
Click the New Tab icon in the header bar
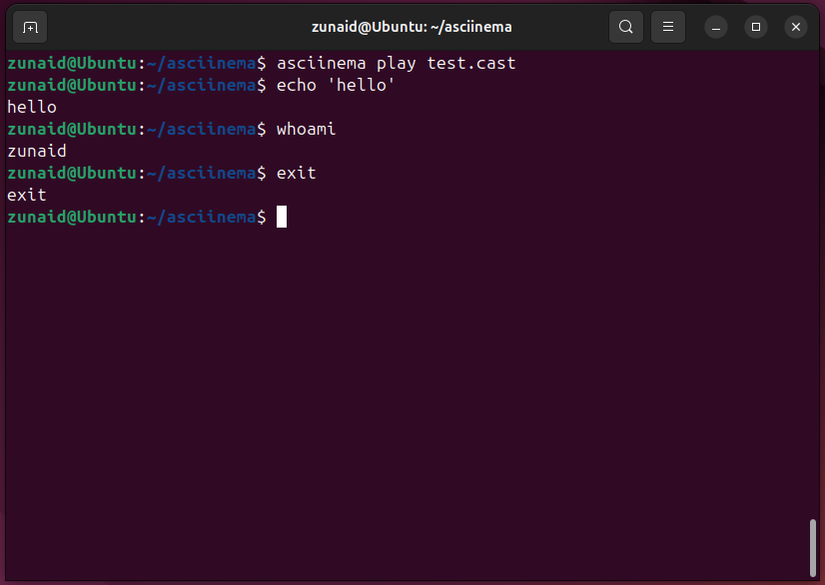click(x=29, y=27)
